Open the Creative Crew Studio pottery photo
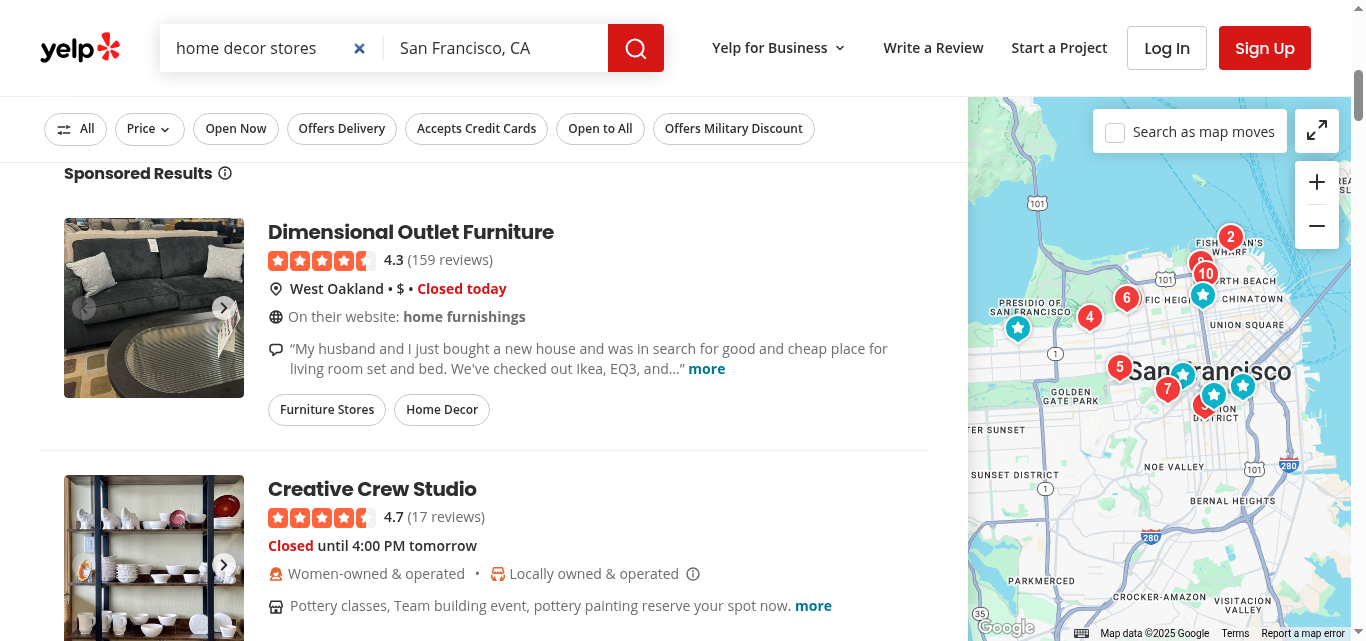The height and width of the screenshot is (641, 1366). (x=154, y=558)
